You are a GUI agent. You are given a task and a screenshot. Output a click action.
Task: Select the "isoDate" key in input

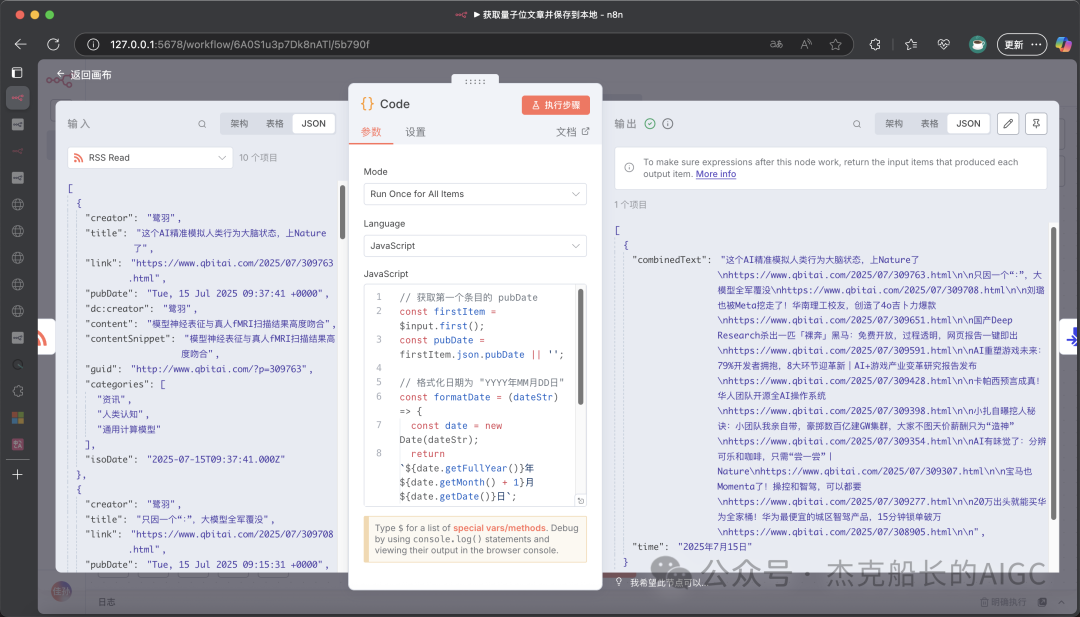110,459
